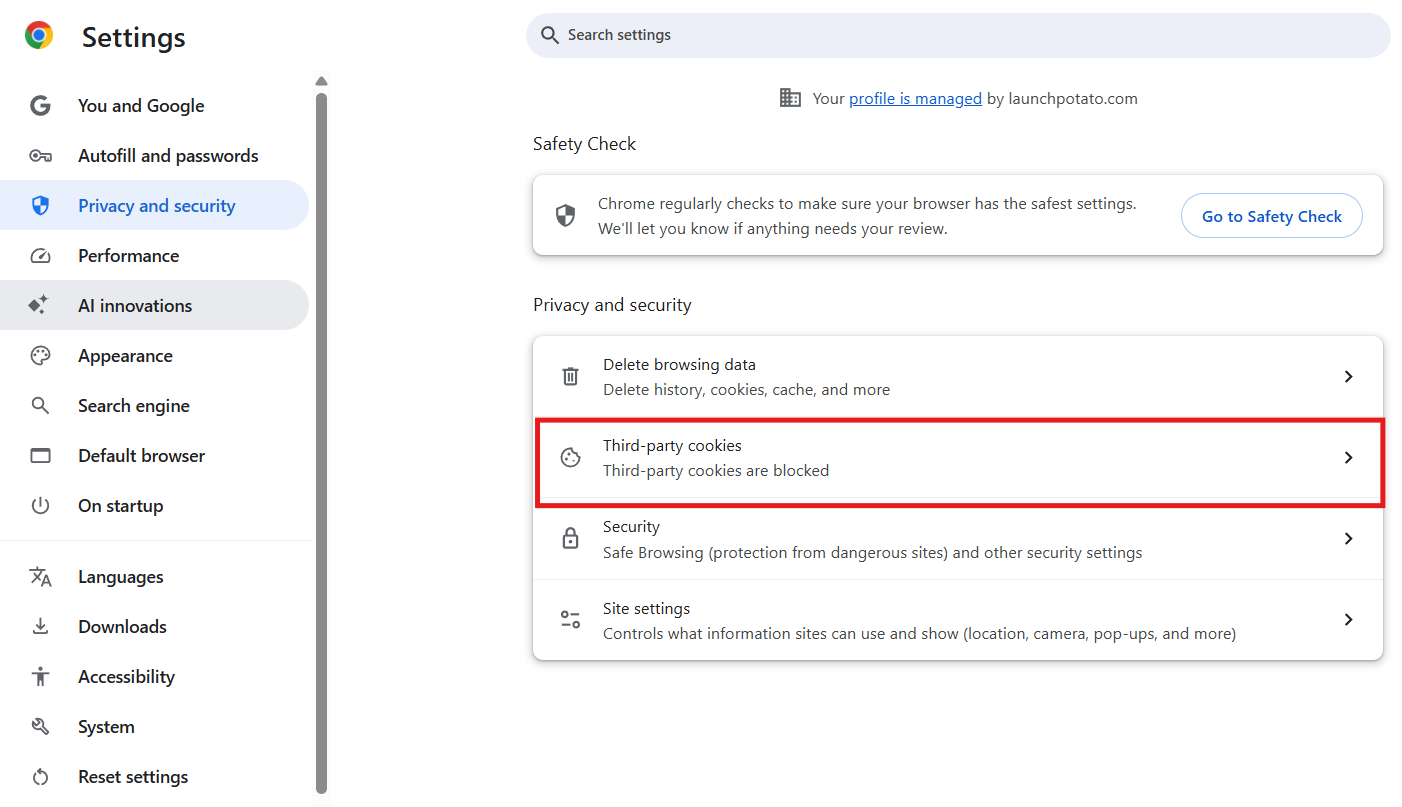Click the magnifier icon in the search bar

[549, 35]
